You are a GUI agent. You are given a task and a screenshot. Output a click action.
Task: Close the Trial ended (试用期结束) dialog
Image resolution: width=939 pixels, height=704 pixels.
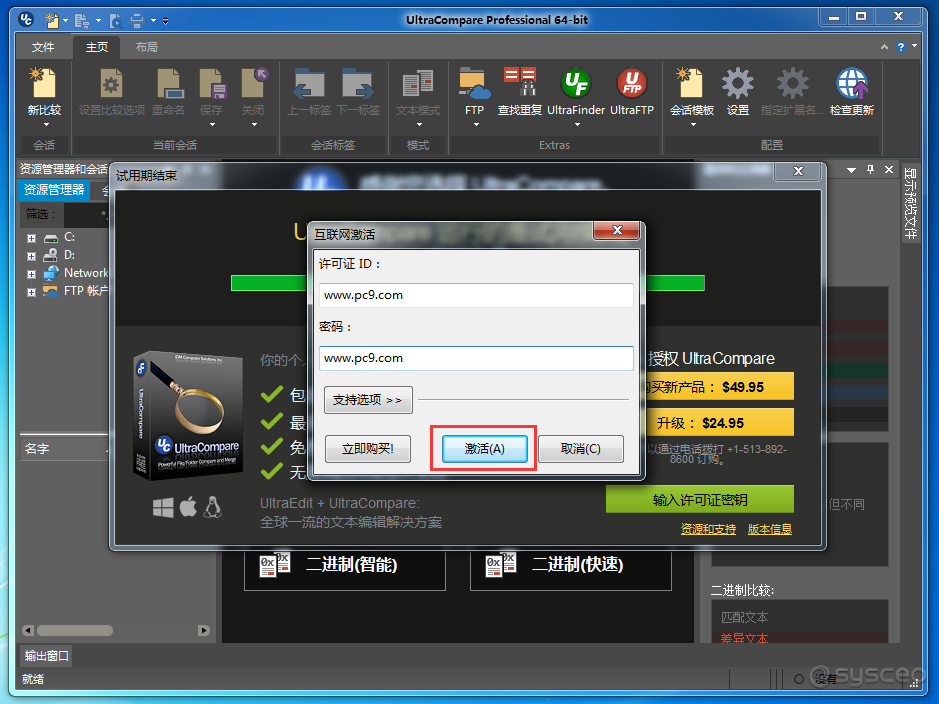798,171
